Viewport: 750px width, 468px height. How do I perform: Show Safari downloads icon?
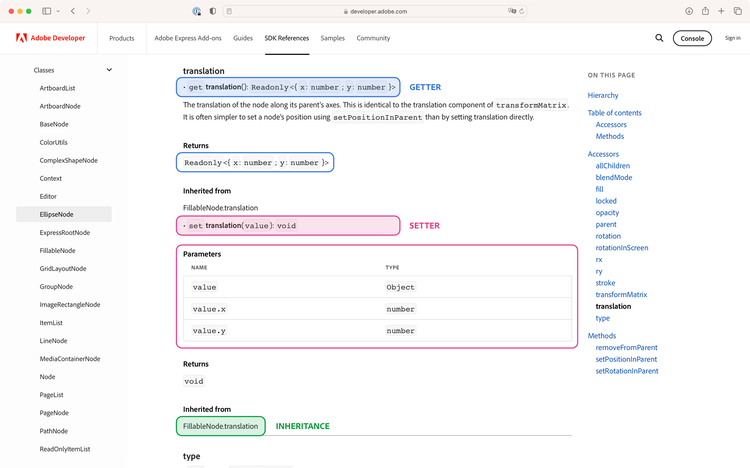point(689,11)
